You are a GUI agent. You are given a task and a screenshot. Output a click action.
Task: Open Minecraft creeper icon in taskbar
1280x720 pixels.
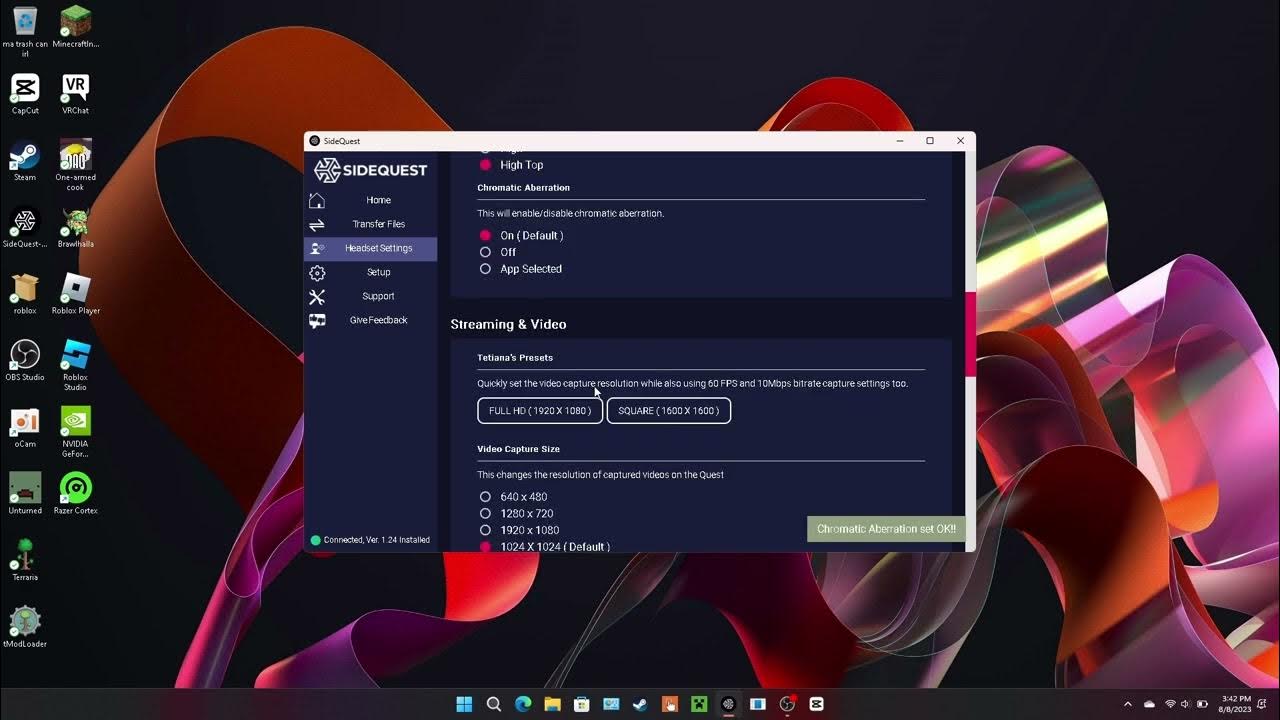coord(699,704)
